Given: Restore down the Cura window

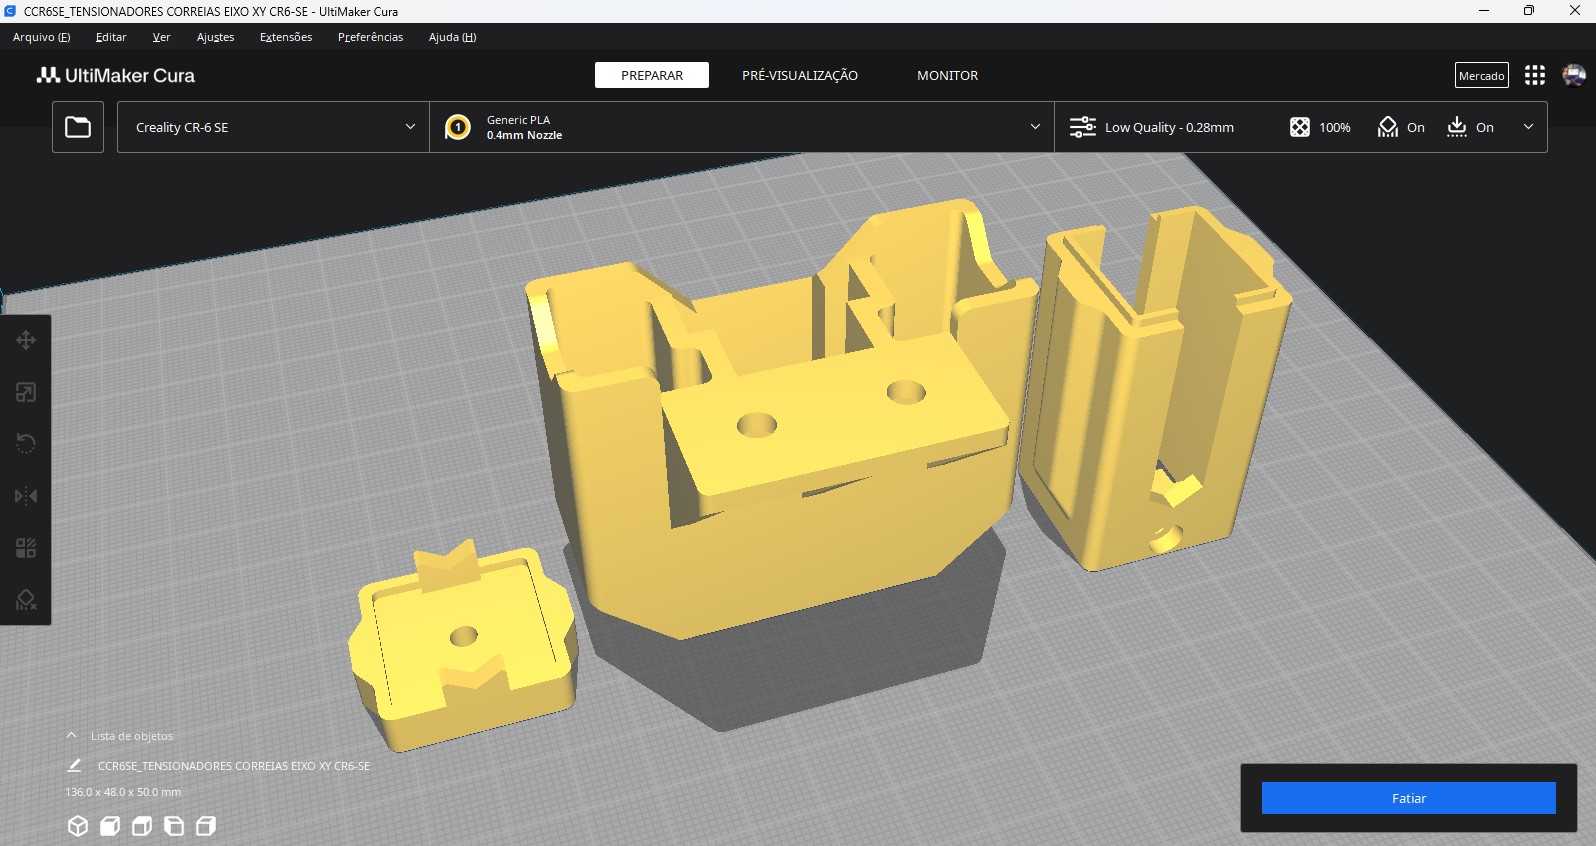Looking at the screenshot, I should tap(1529, 11).
